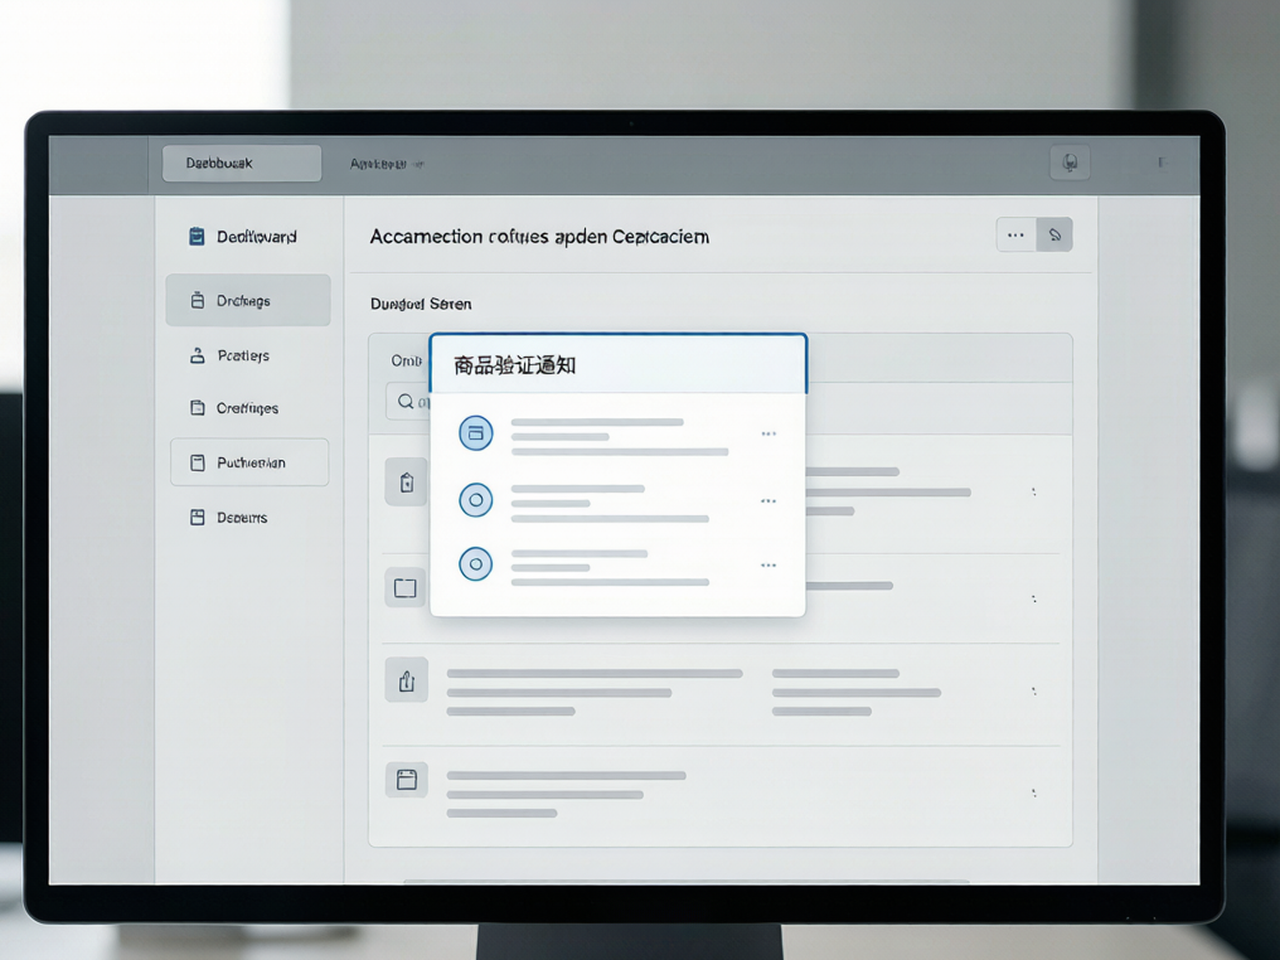Expand more options for the third popup row

coord(768,565)
